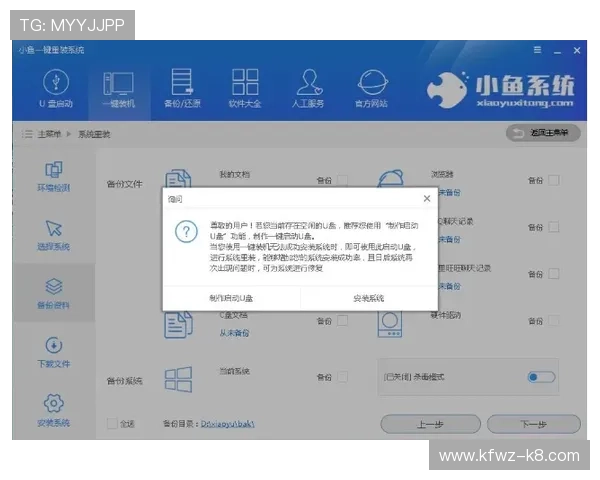Click the 系统重装 breadcrumb
This screenshot has height=480, width=600.
(94, 134)
